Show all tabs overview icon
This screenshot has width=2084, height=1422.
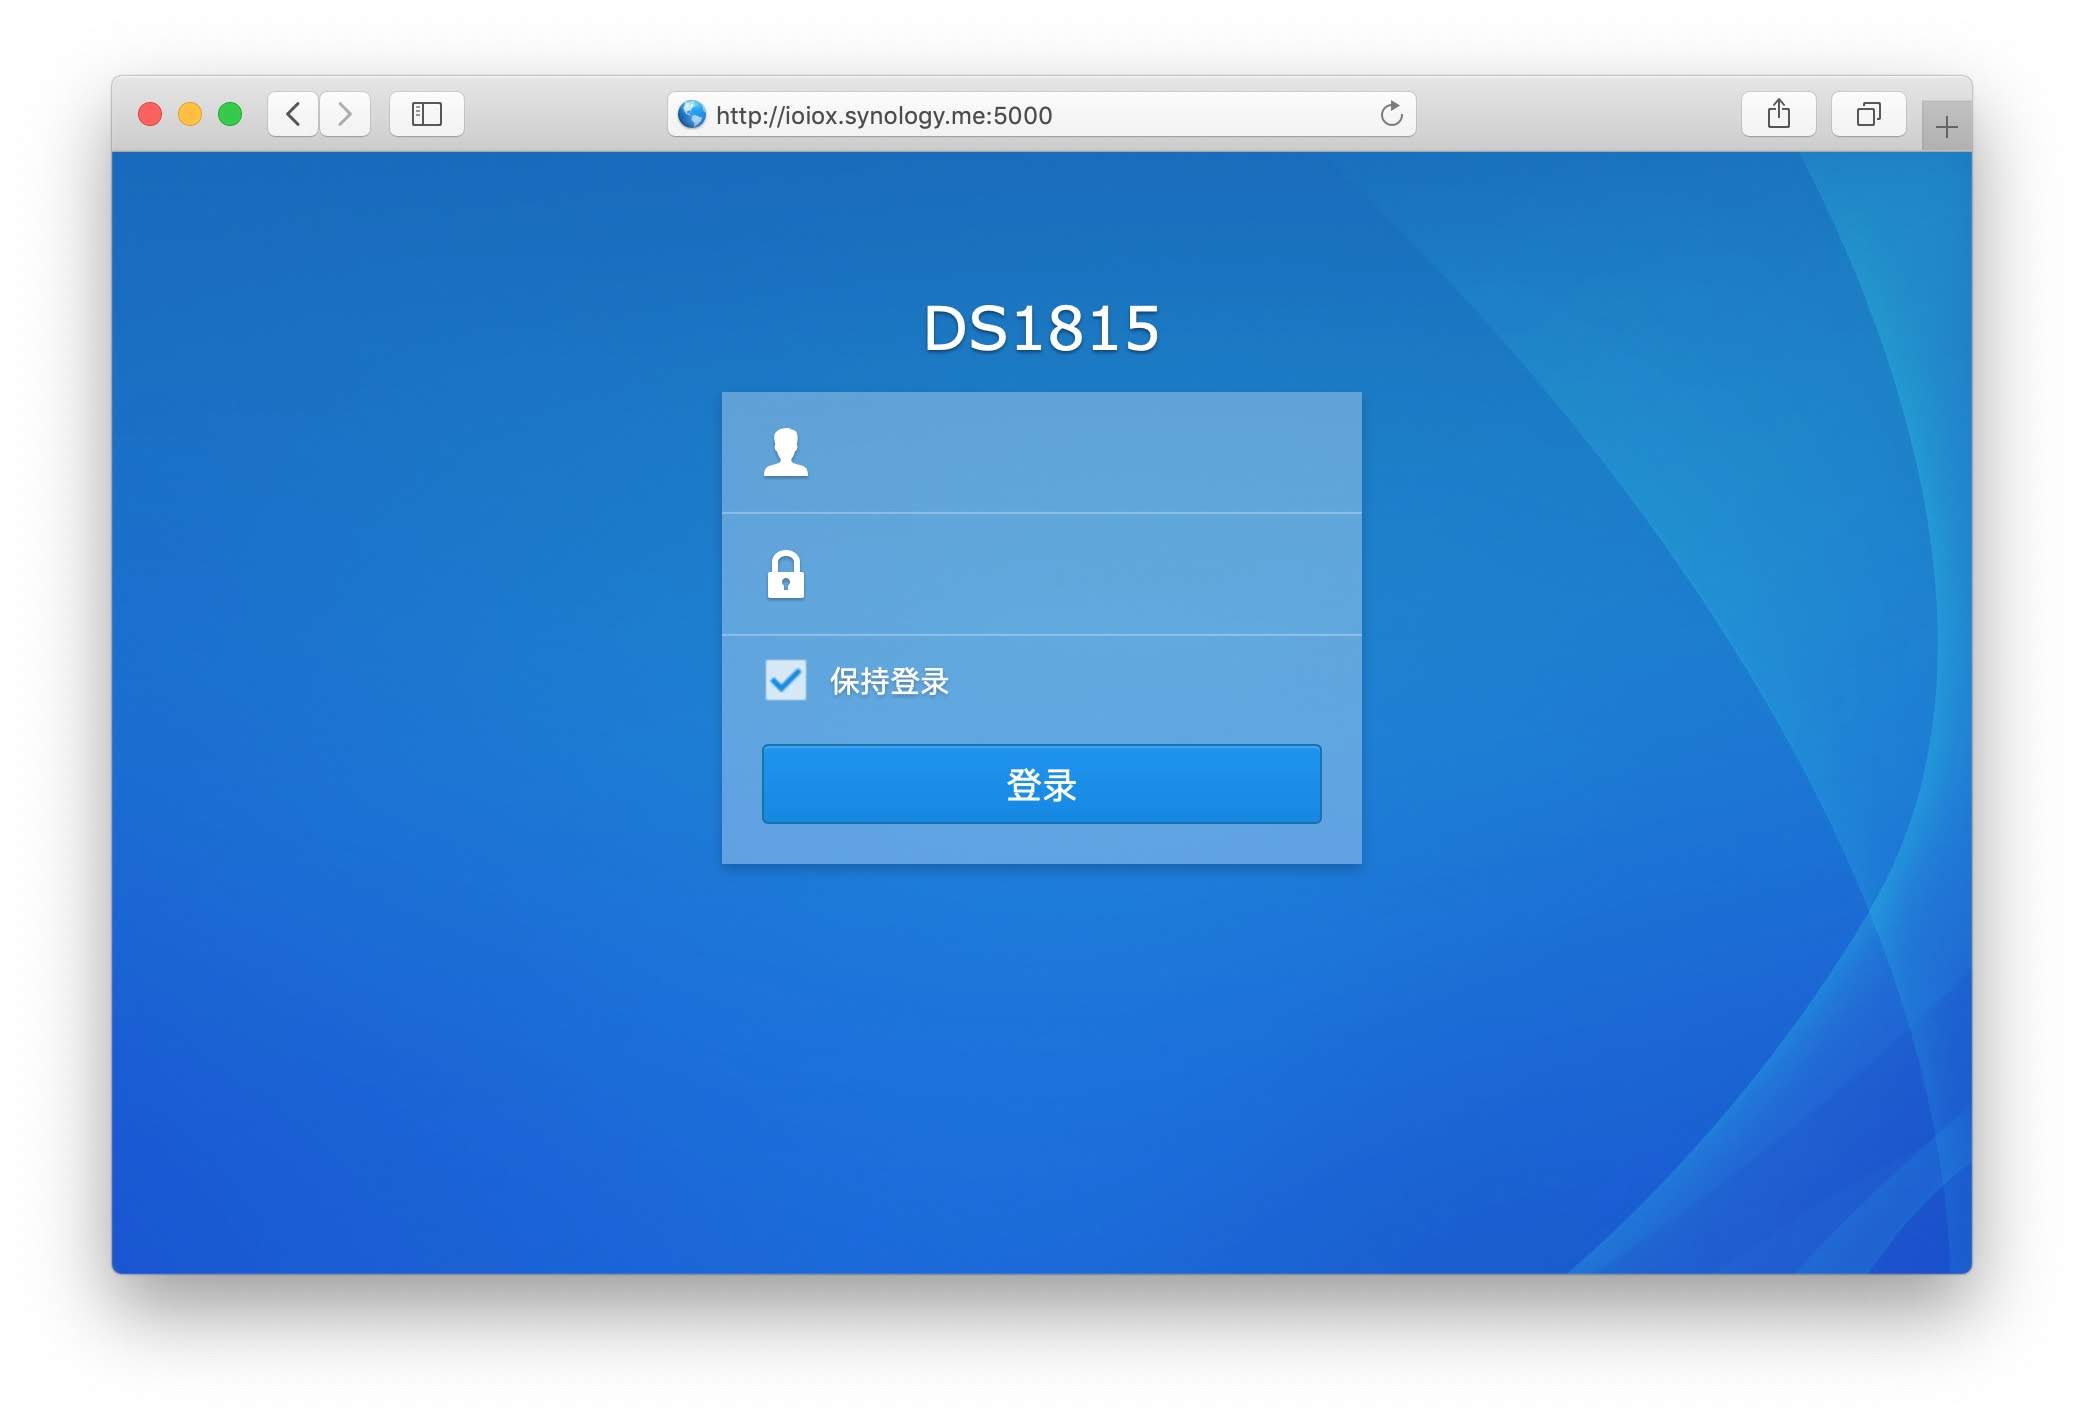coord(1868,114)
